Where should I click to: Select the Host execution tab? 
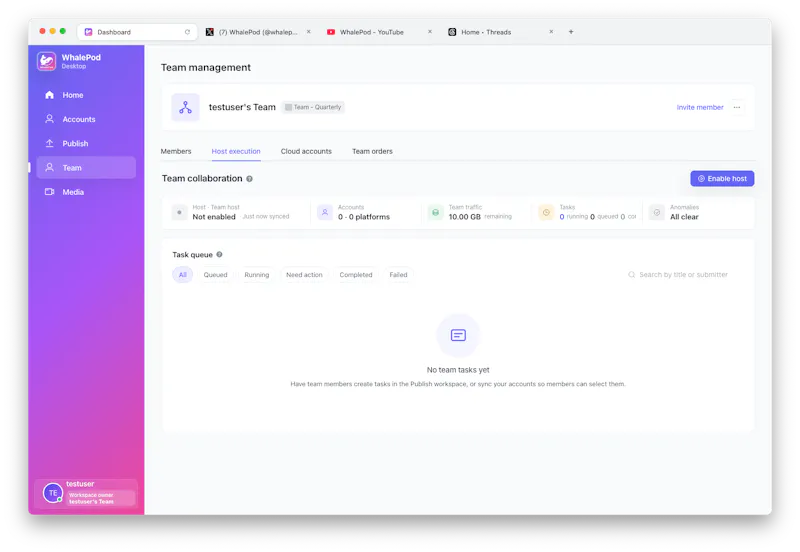(x=236, y=151)
